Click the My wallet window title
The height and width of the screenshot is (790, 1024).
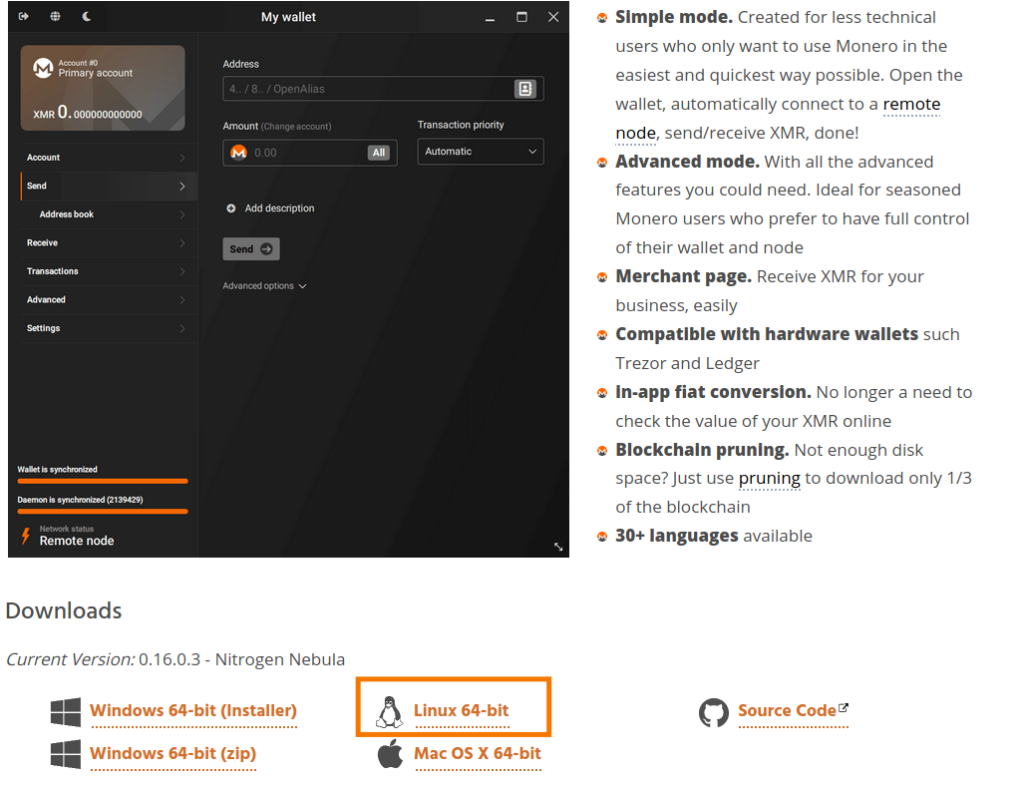point(288,17)
